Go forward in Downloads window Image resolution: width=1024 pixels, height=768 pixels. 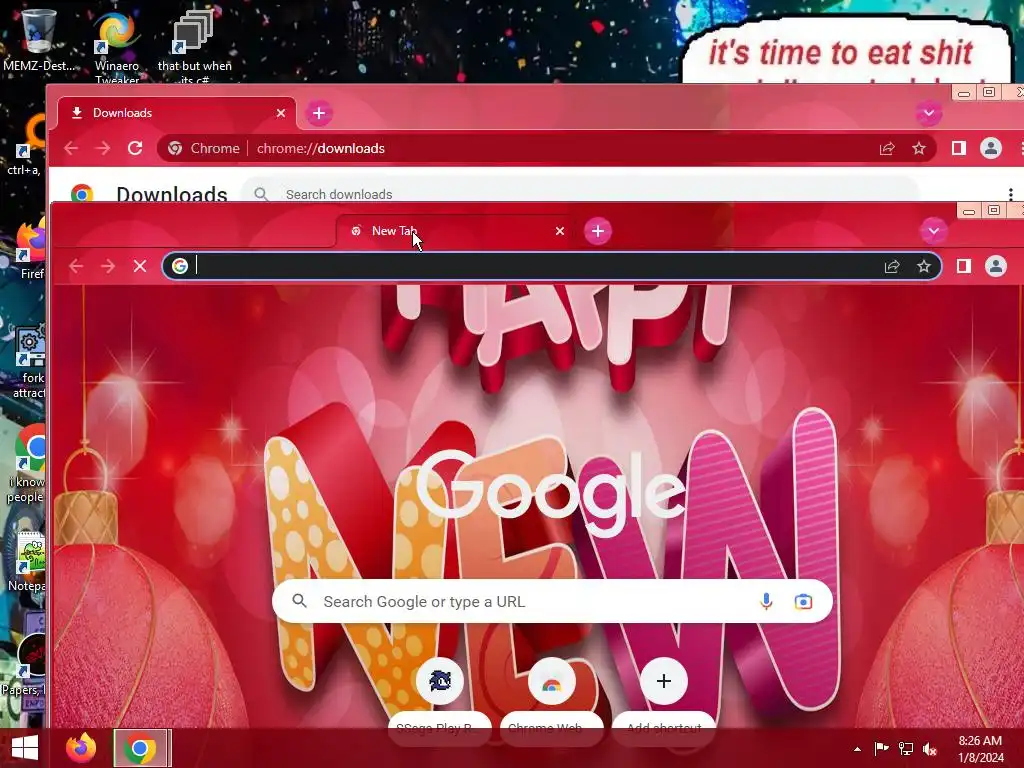103,148
